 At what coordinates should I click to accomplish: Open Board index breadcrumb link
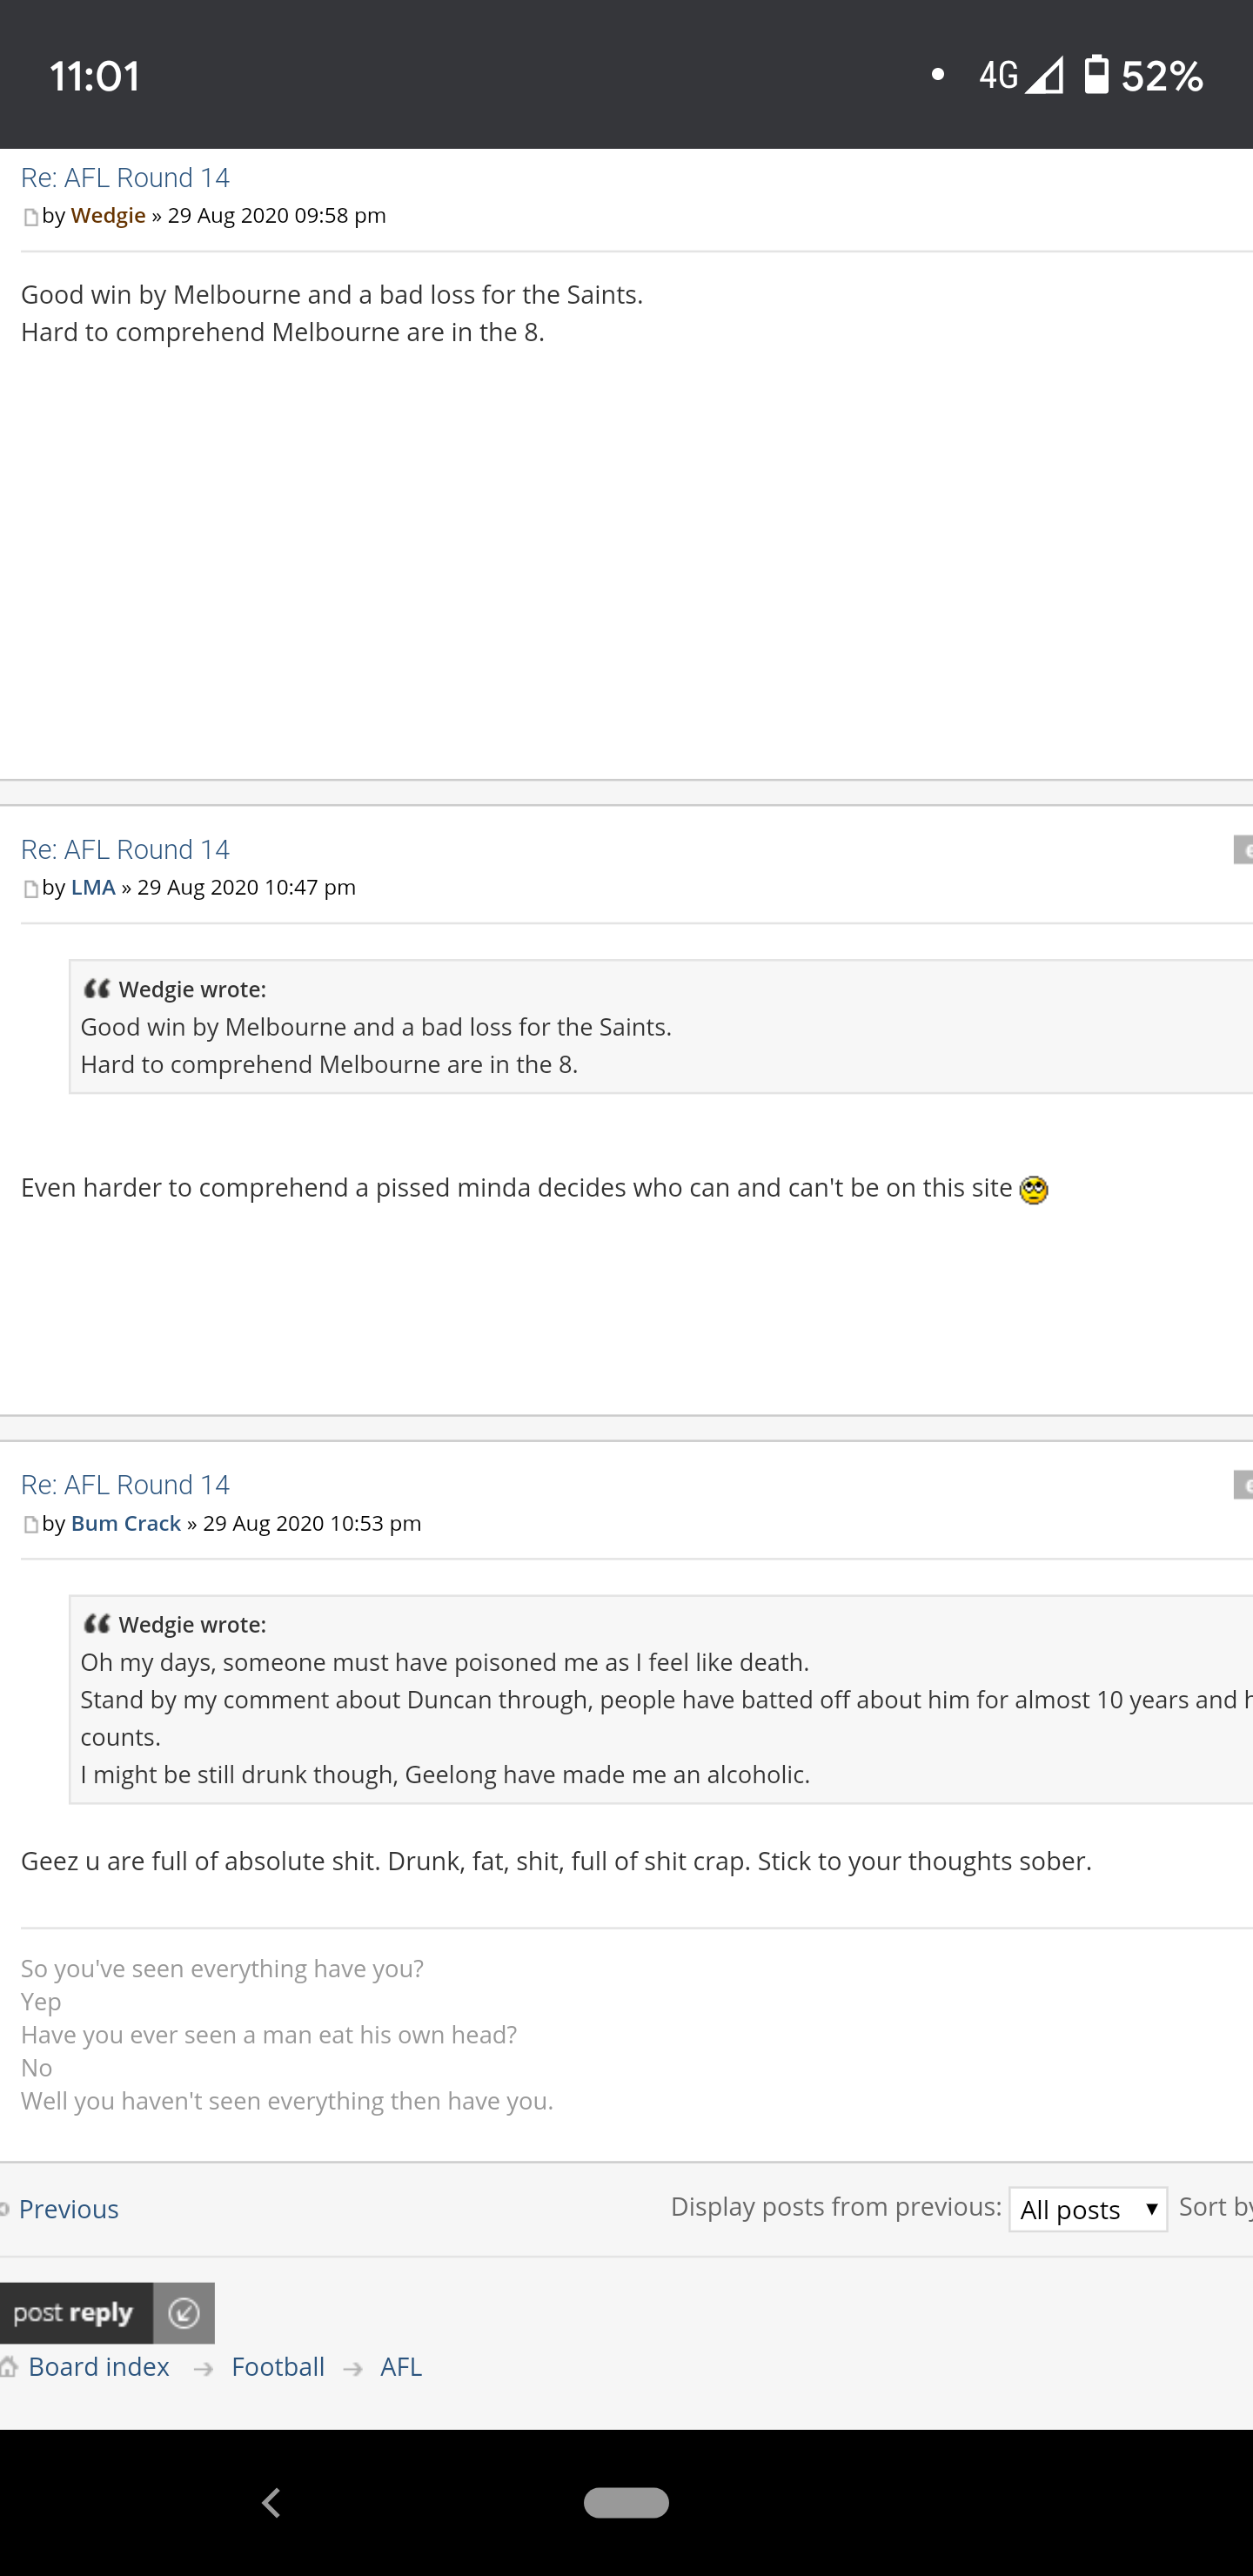pyautogui.click(x=99, y=2367)
